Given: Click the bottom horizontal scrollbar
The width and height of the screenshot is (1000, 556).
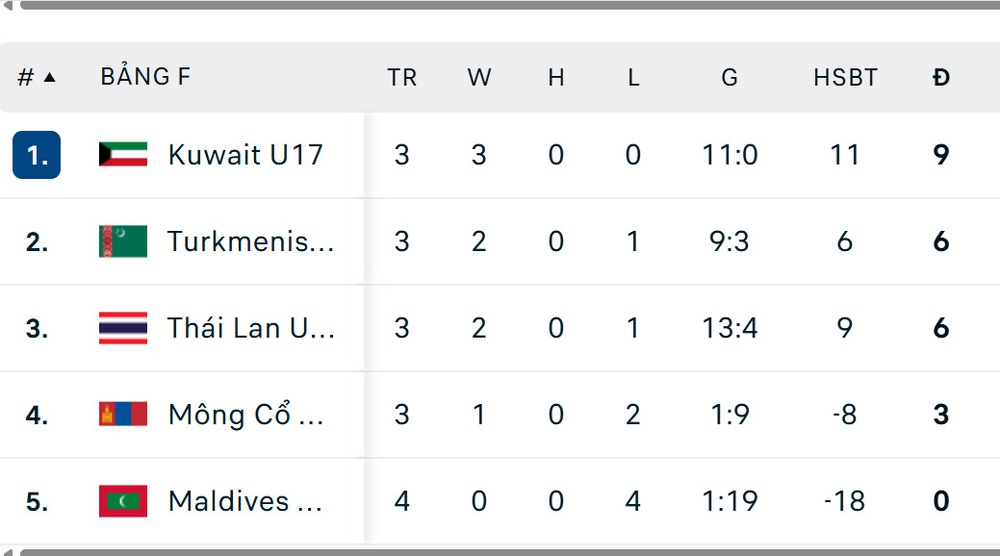Looking at the screenshot, I should coord(500,551).
